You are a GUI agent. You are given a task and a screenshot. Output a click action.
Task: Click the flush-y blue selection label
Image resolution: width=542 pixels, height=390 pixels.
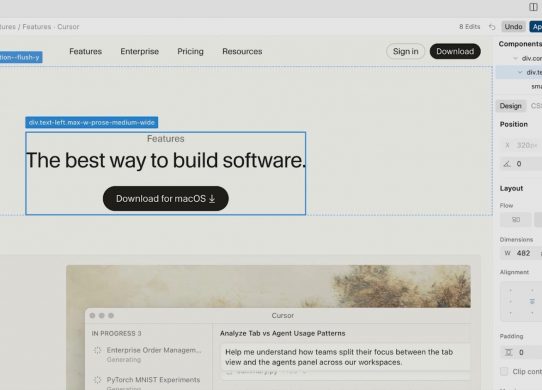[x=20, y=57]
